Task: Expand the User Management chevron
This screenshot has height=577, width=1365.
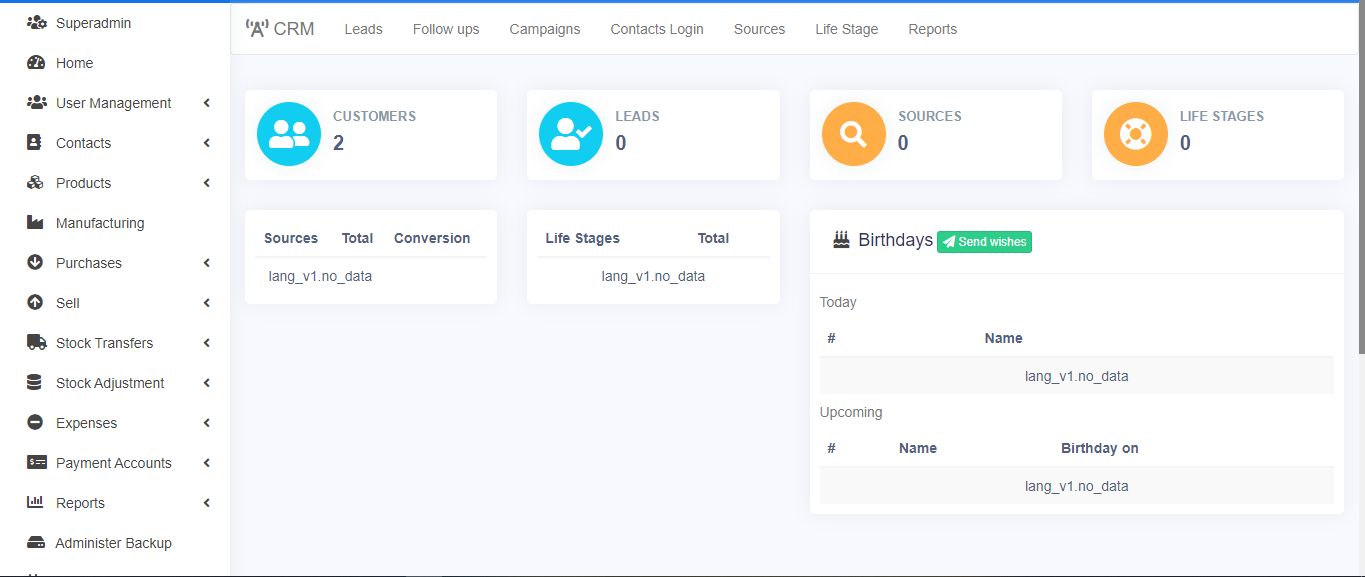Action: [206, 103]
